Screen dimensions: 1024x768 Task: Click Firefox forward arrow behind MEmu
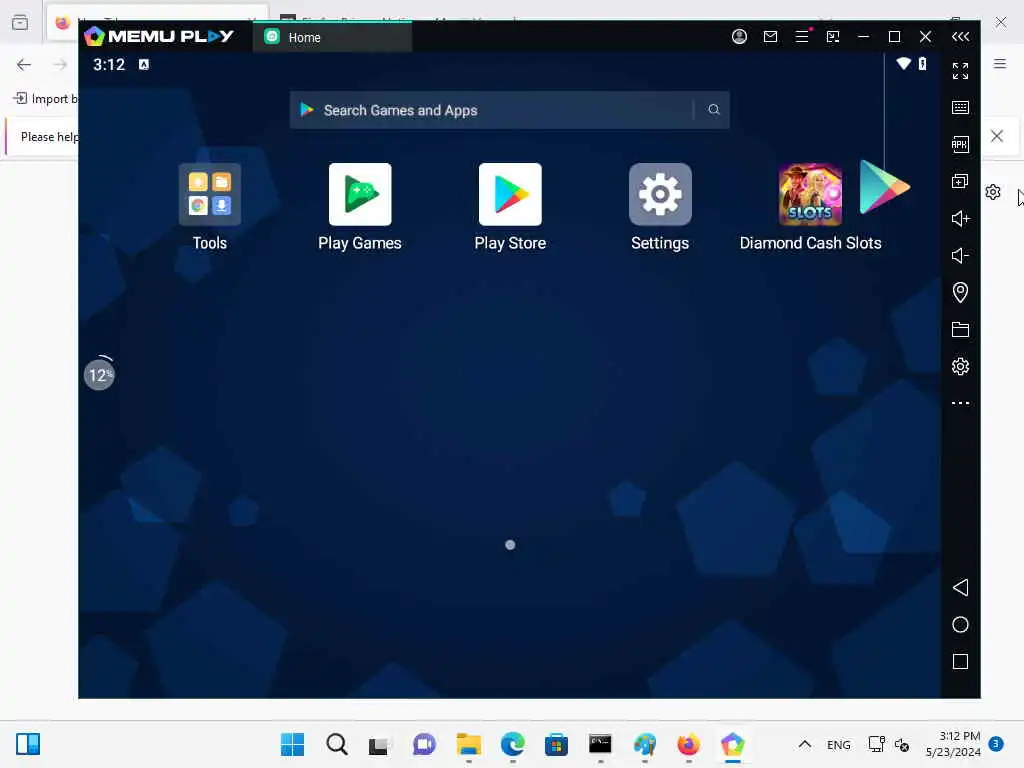click(x=60, y=64)
